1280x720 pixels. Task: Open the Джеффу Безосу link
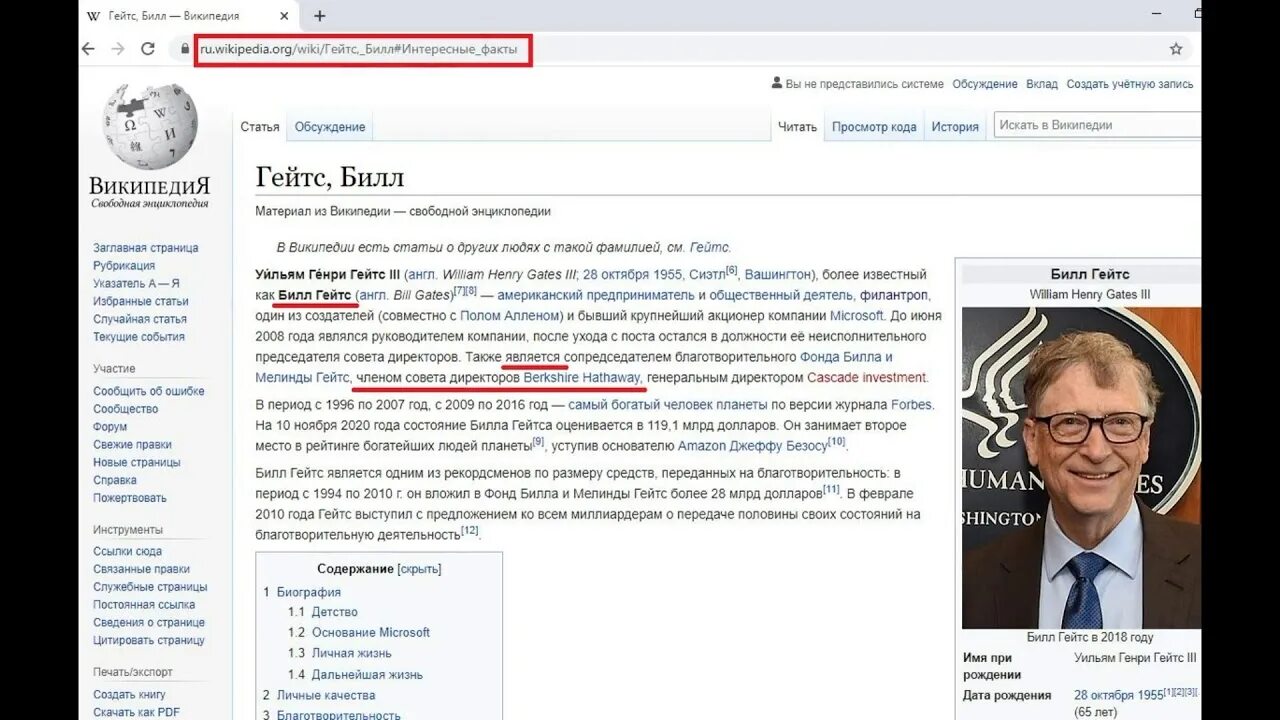777,446
